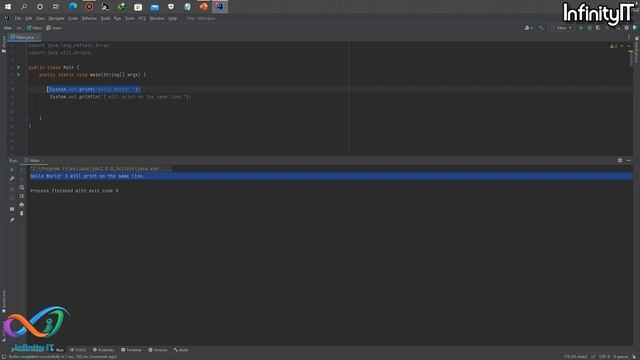
Task: Open the Window menu
Action: tap(157, 18)
